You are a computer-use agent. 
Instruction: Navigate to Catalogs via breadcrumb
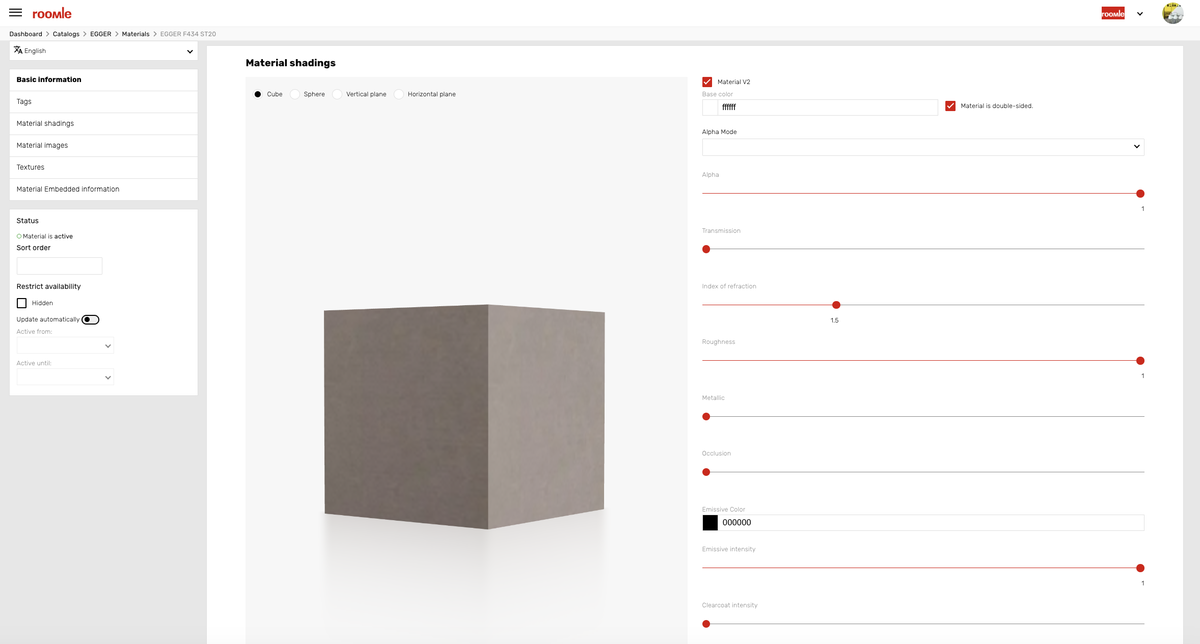tap(66, 33)
